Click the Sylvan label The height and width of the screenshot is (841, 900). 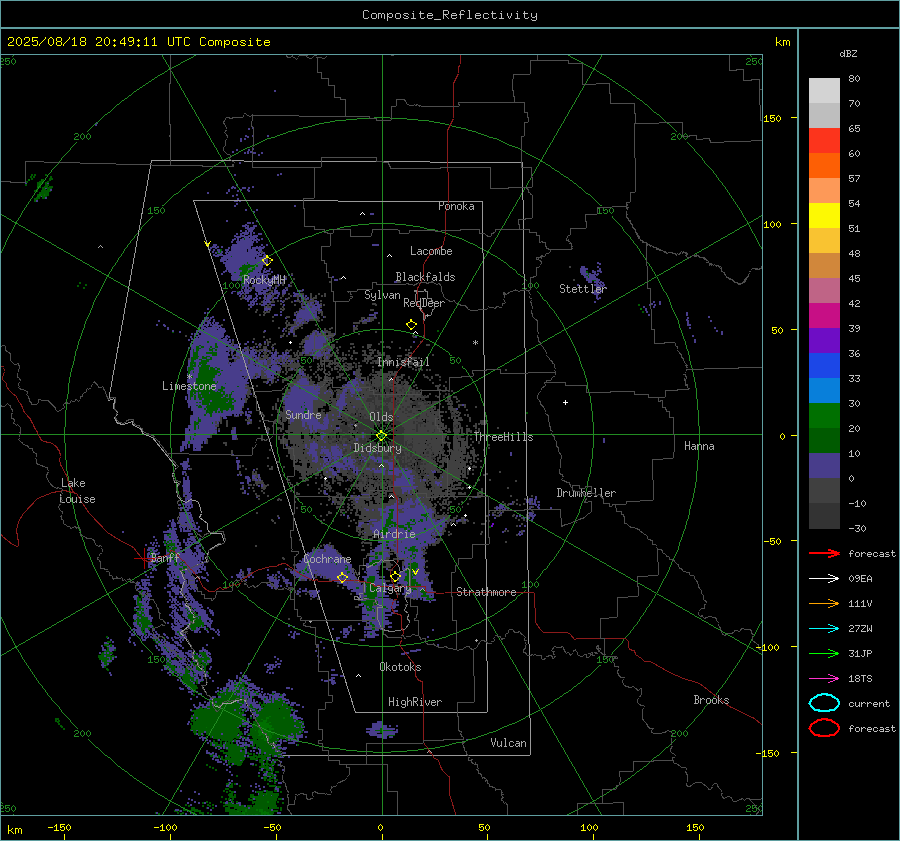click(x=382, y=295)
